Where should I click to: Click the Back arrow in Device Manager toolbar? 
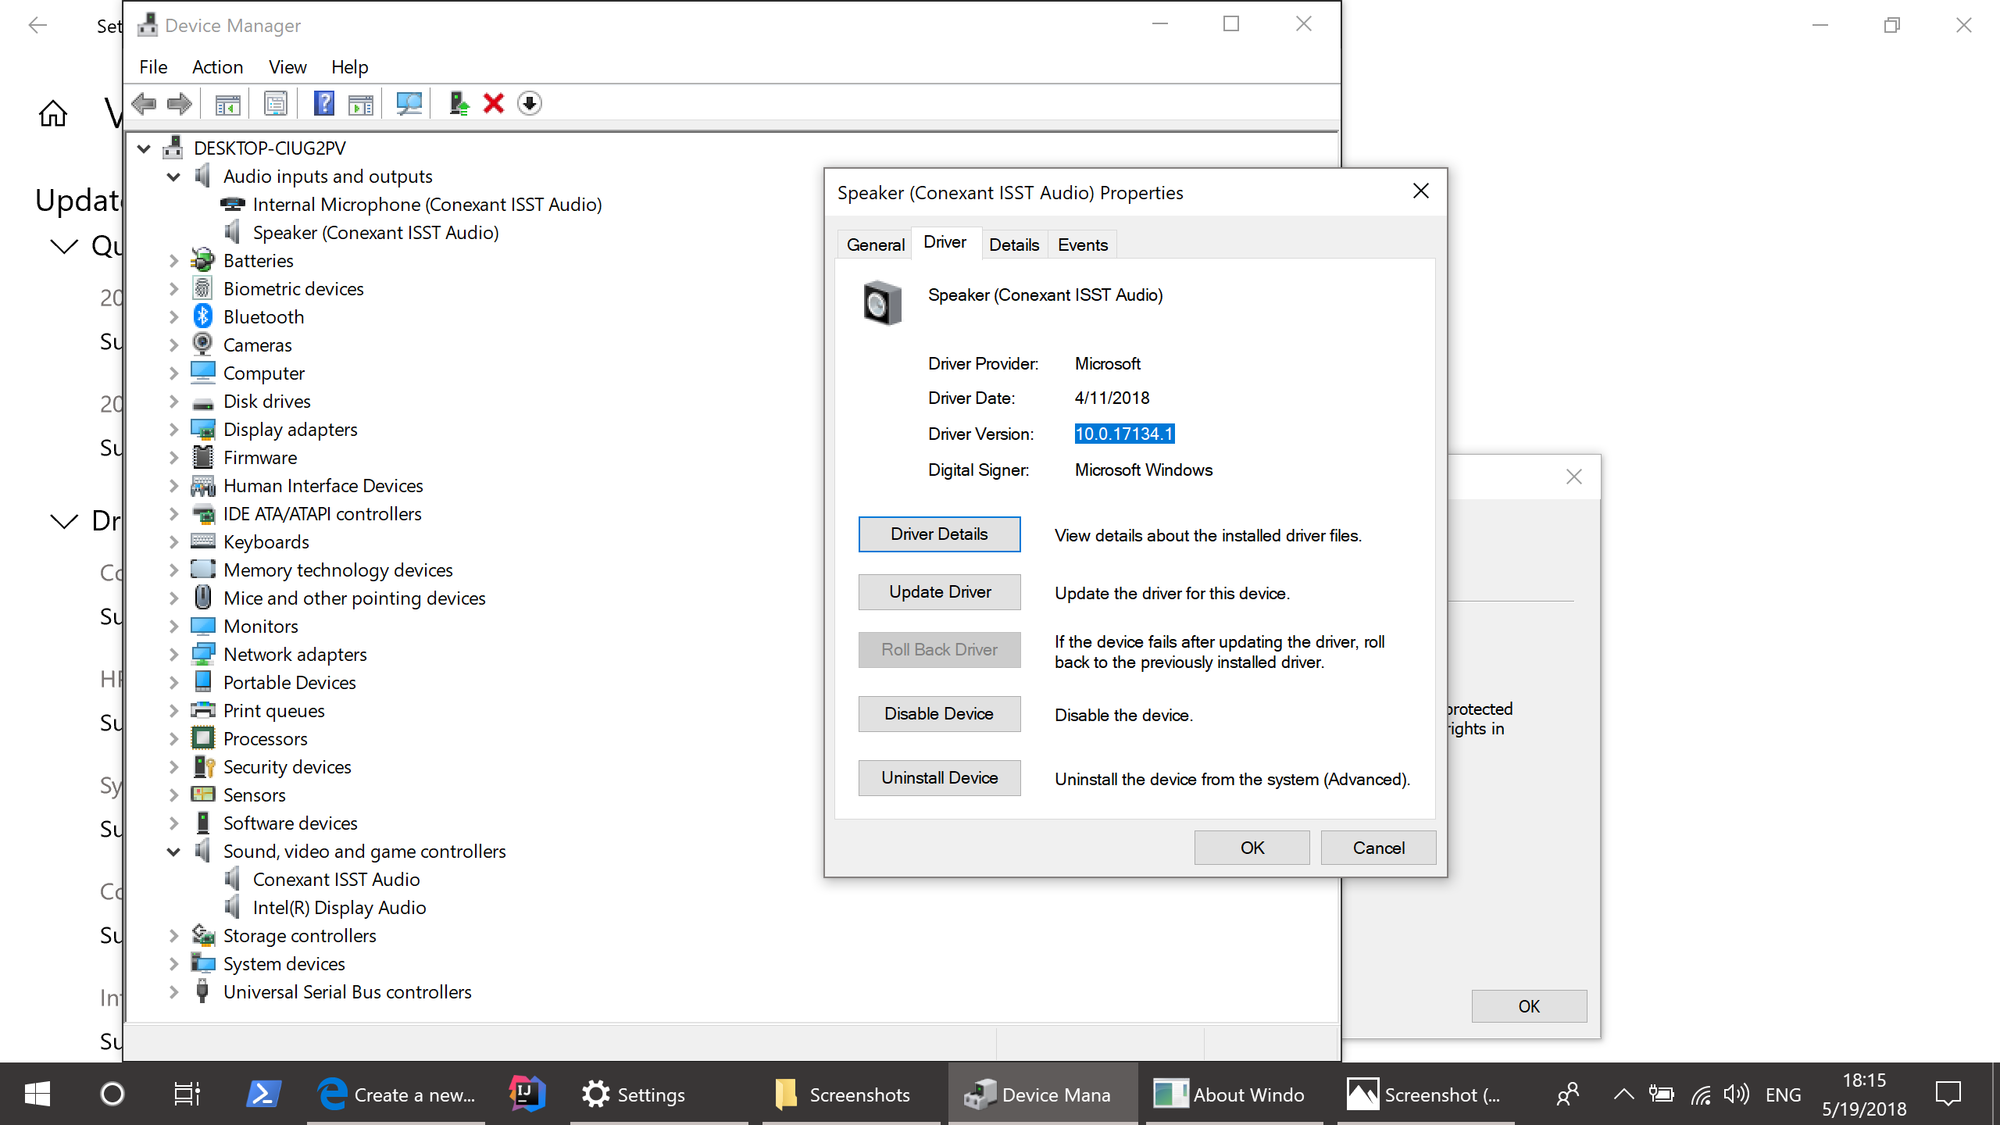pos(144,103)
